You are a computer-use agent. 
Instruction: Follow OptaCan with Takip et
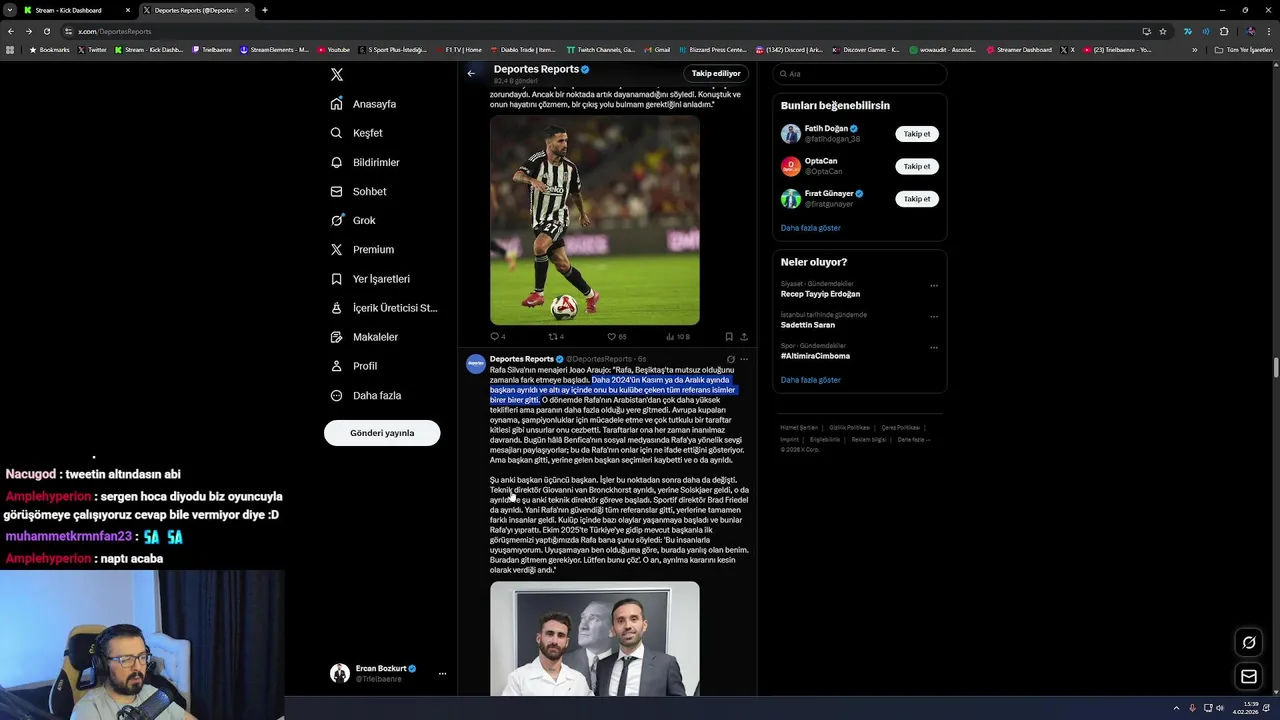917,166
